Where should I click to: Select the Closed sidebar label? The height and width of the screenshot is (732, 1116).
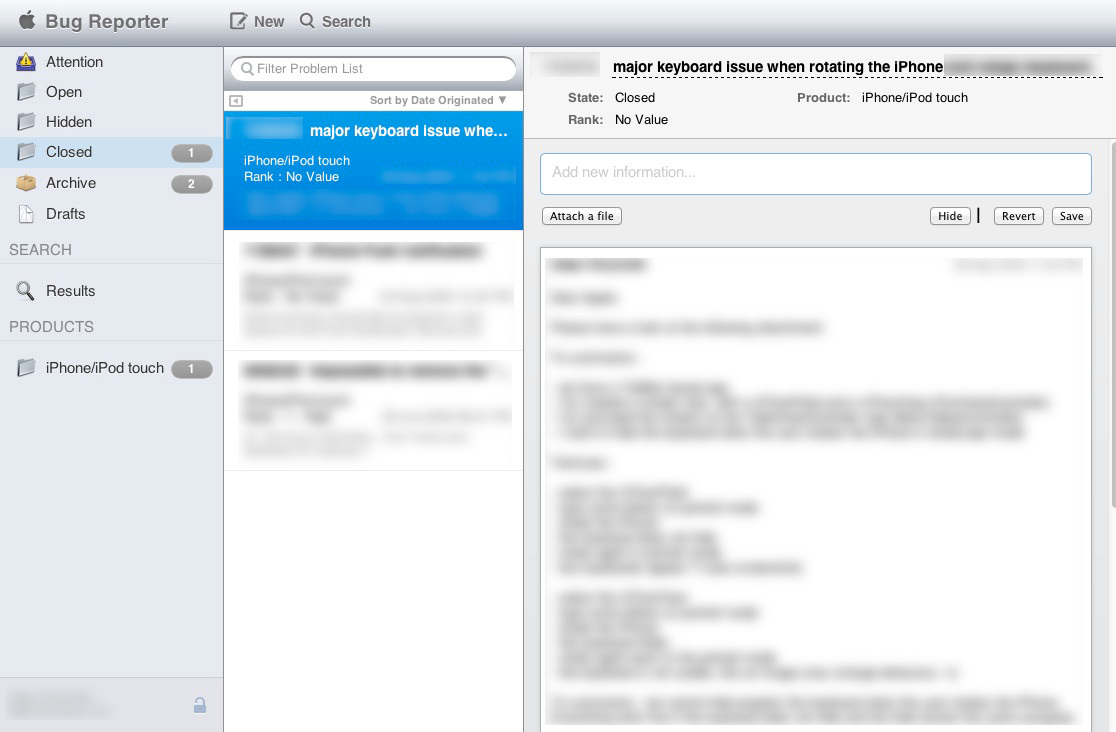[69, 152]
